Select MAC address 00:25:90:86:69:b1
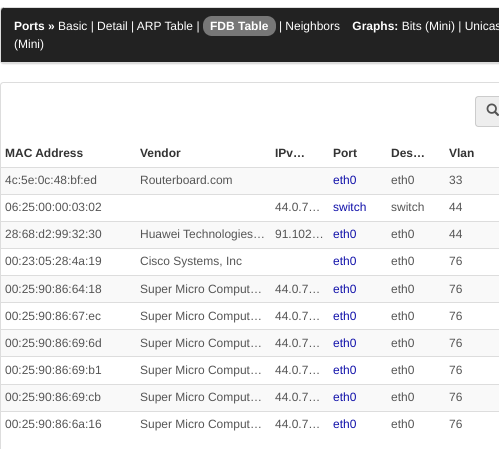This screenshot has width=499, height=449. tap(53, 370)
